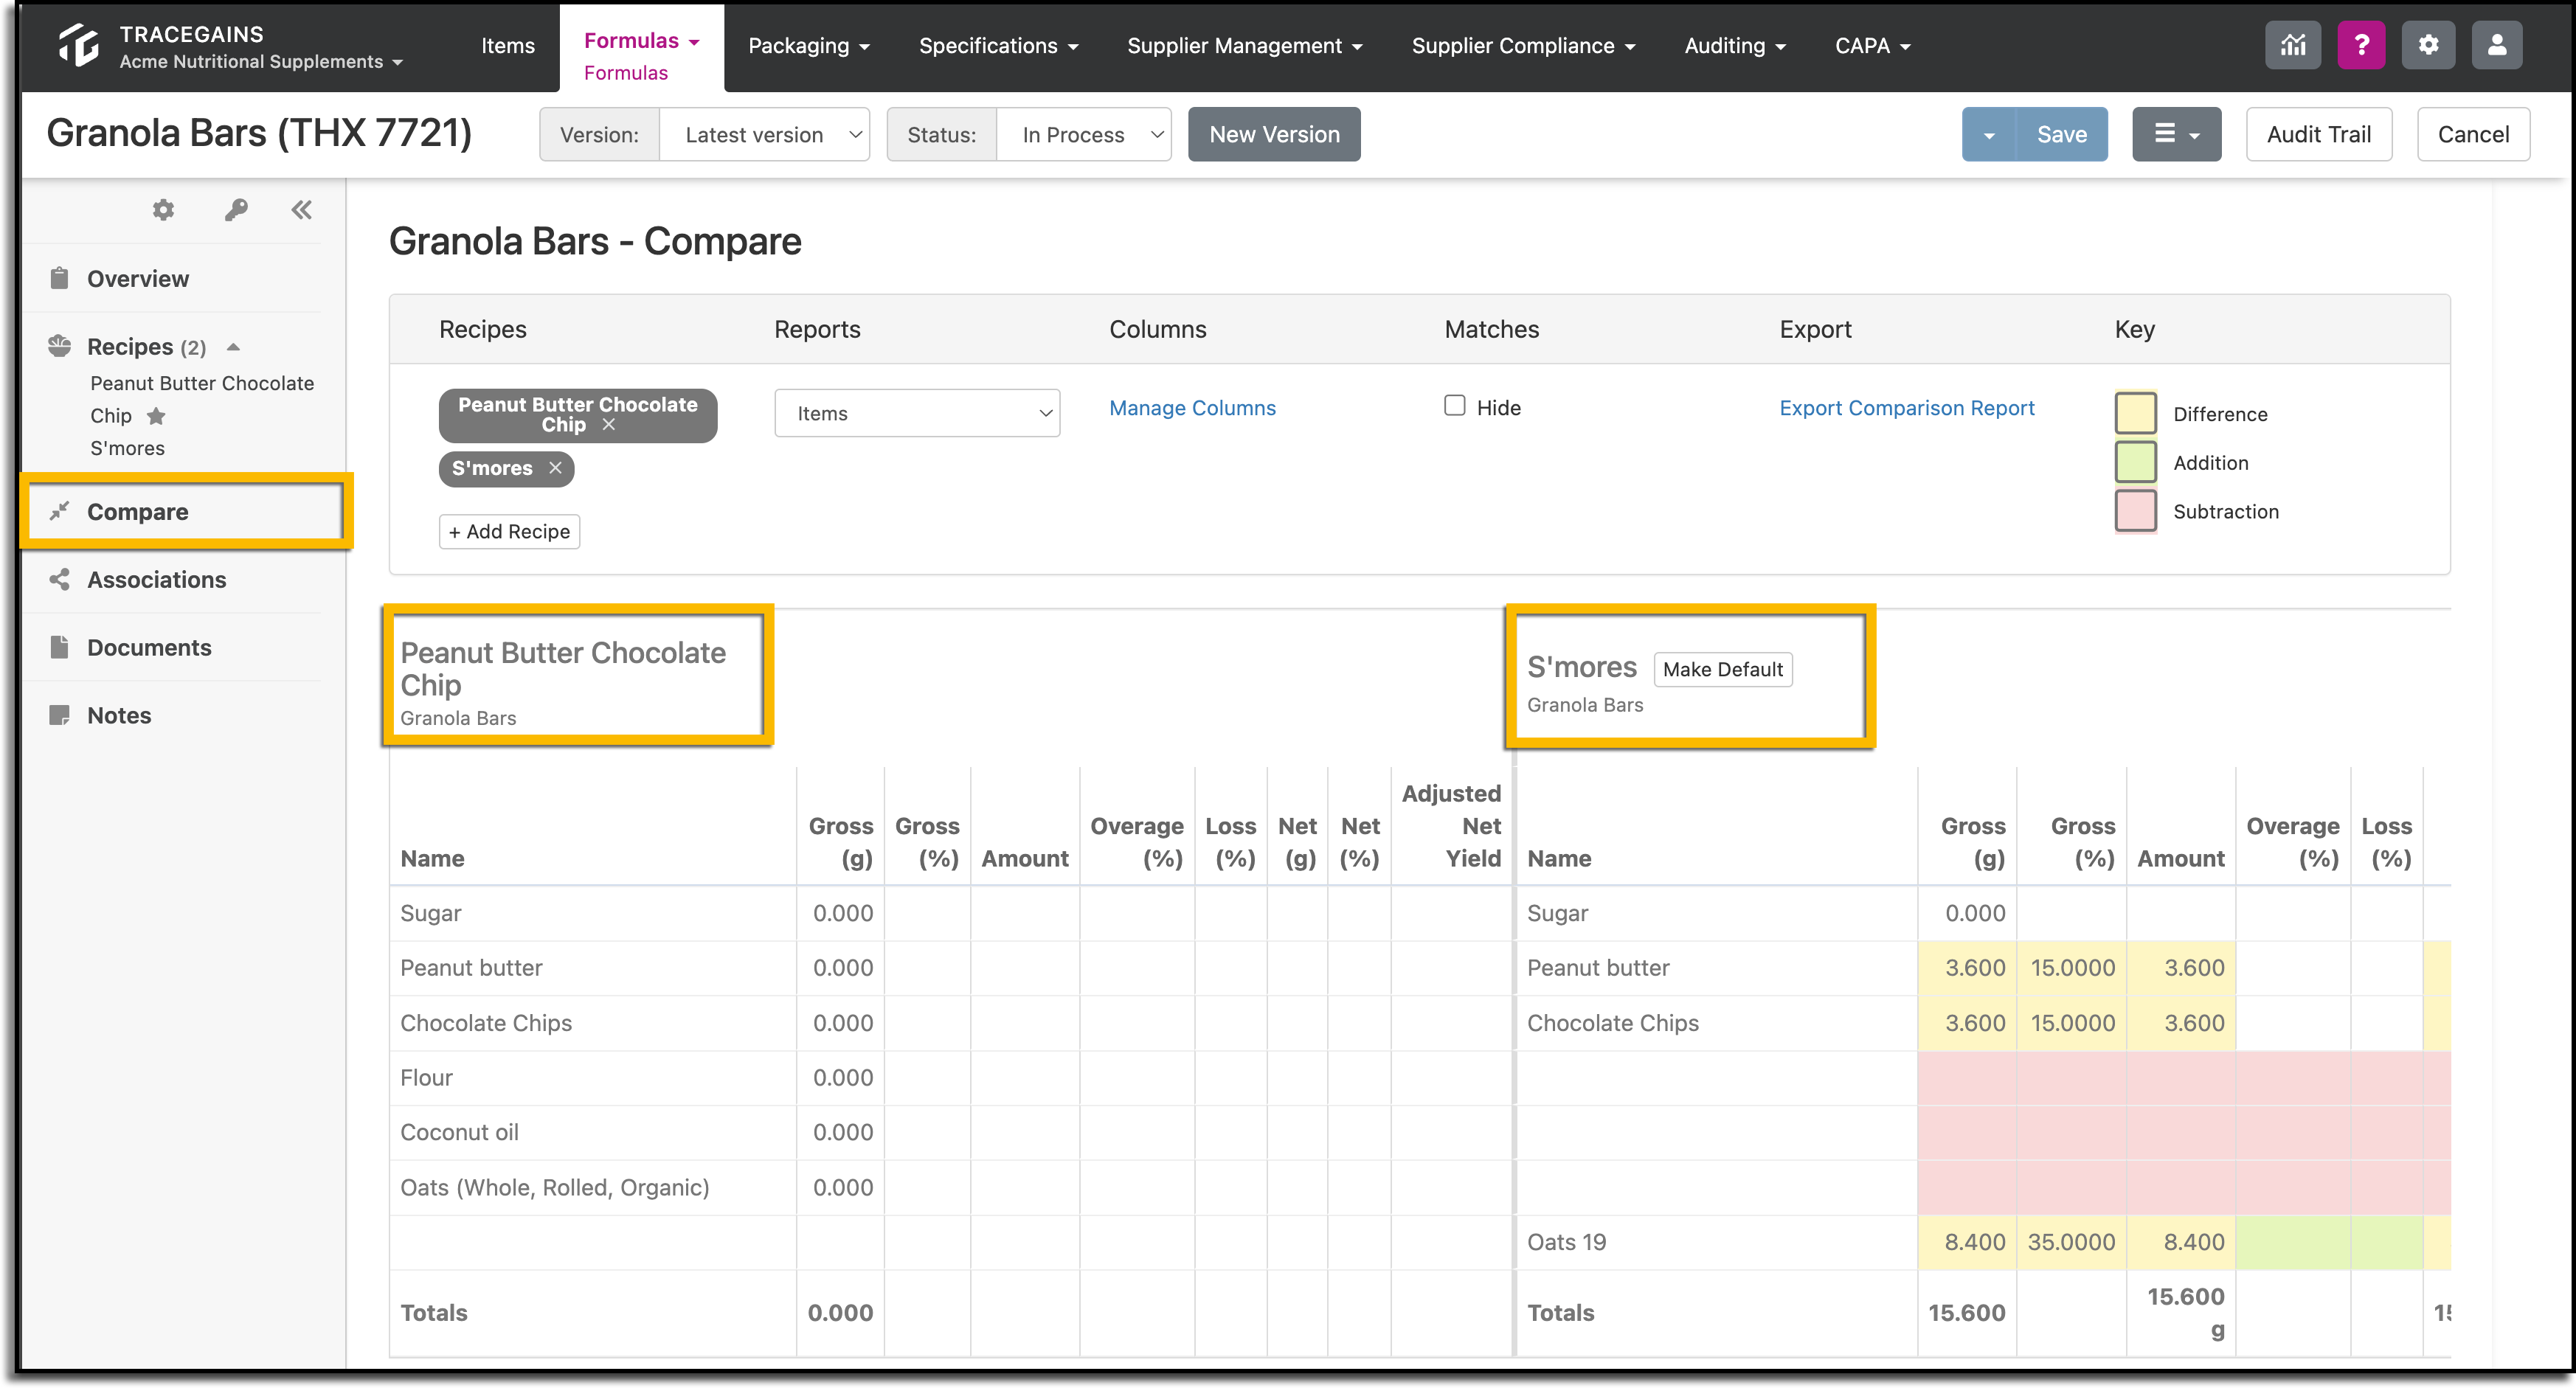Open the pink help question mark icon
This screenshot has height=1388, width=2576.
point(2361,46)
